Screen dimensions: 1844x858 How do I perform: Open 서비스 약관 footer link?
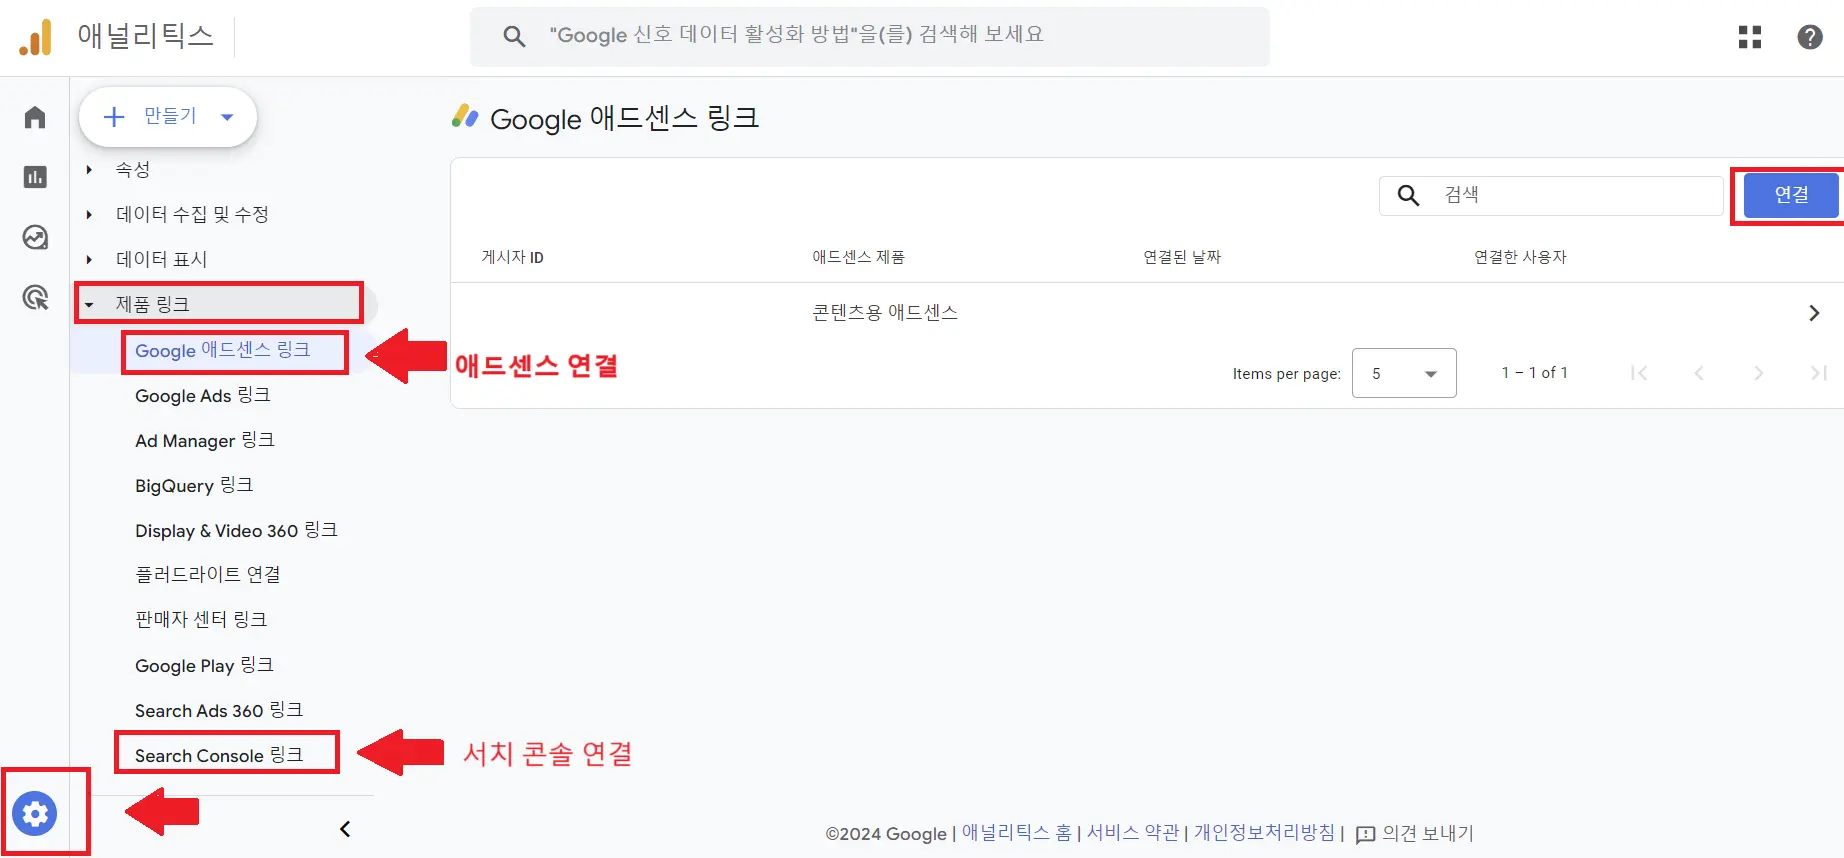pyautogui.click(x=1133, y=833)
